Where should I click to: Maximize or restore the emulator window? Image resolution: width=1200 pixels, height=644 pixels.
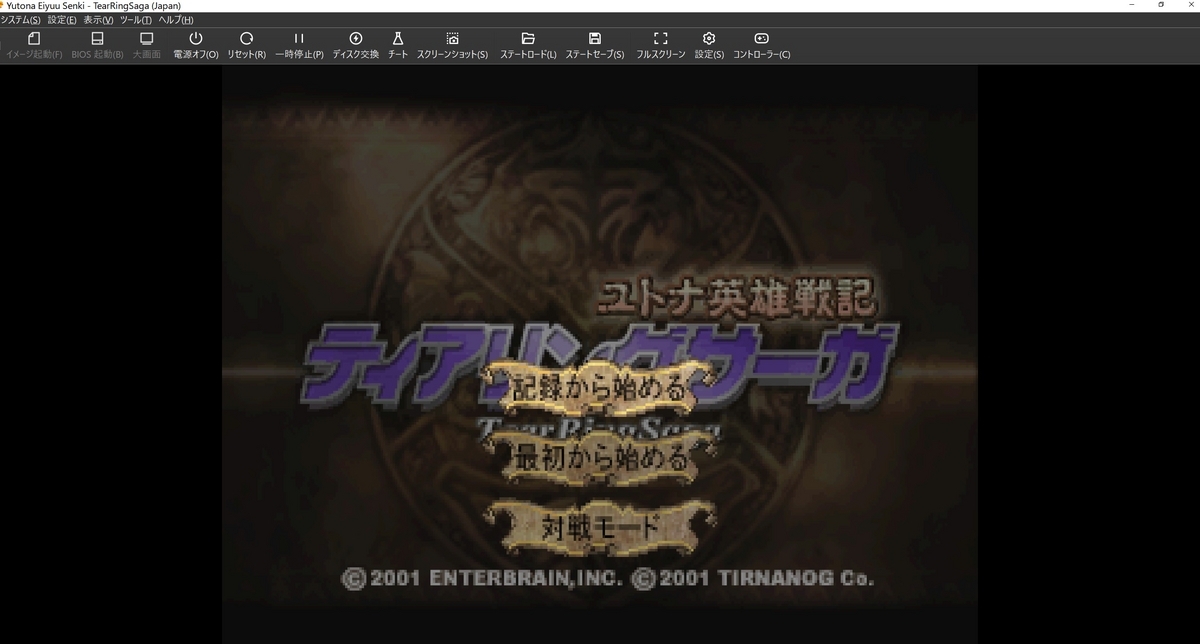click(x=1160, y=5)
